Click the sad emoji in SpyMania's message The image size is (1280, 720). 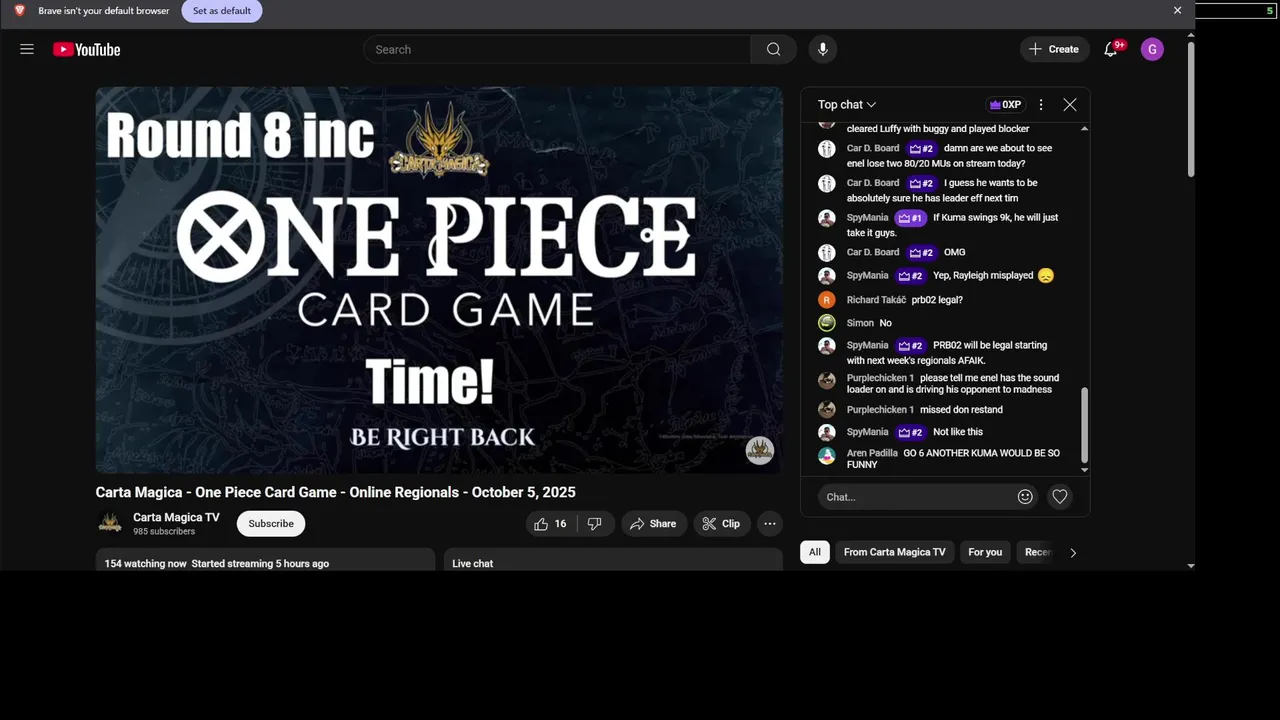[x=1046, y=275]
